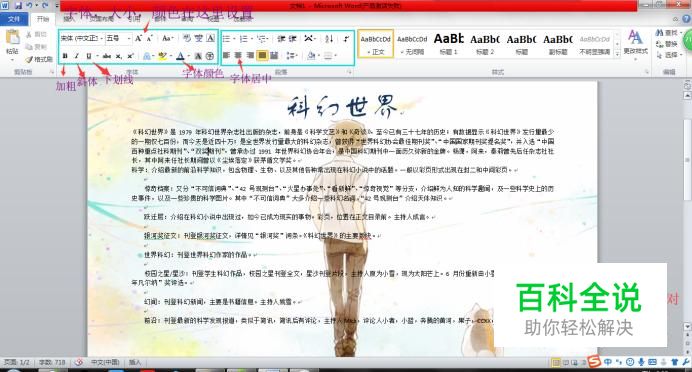Click the Insert (插入) mode status indicator
Screen dimensions: 692x372
click(135, 362)
